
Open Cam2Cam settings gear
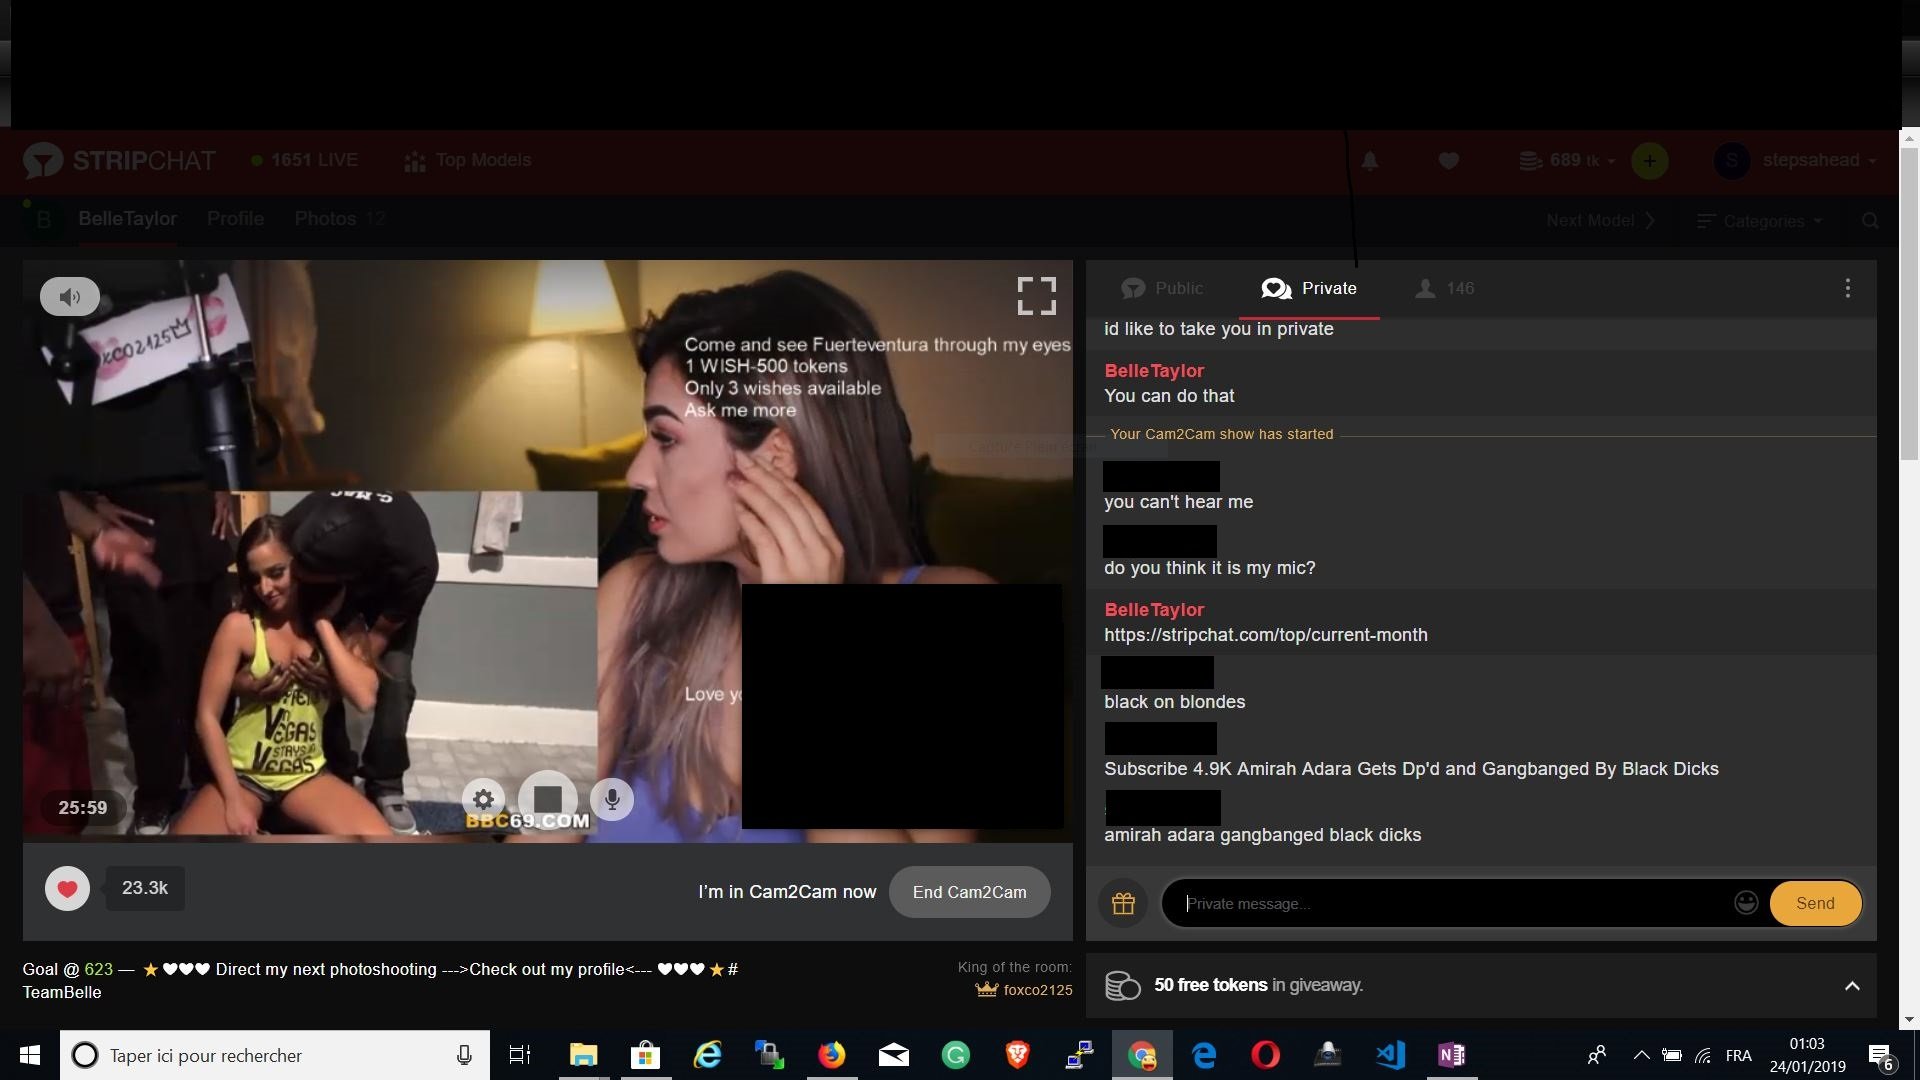coord(484,799)
